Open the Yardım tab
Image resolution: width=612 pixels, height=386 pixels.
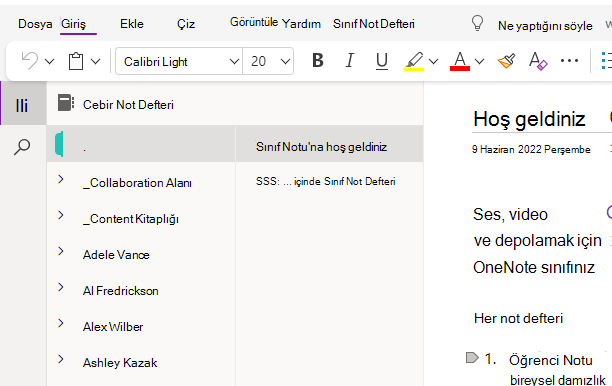[301, 24]
